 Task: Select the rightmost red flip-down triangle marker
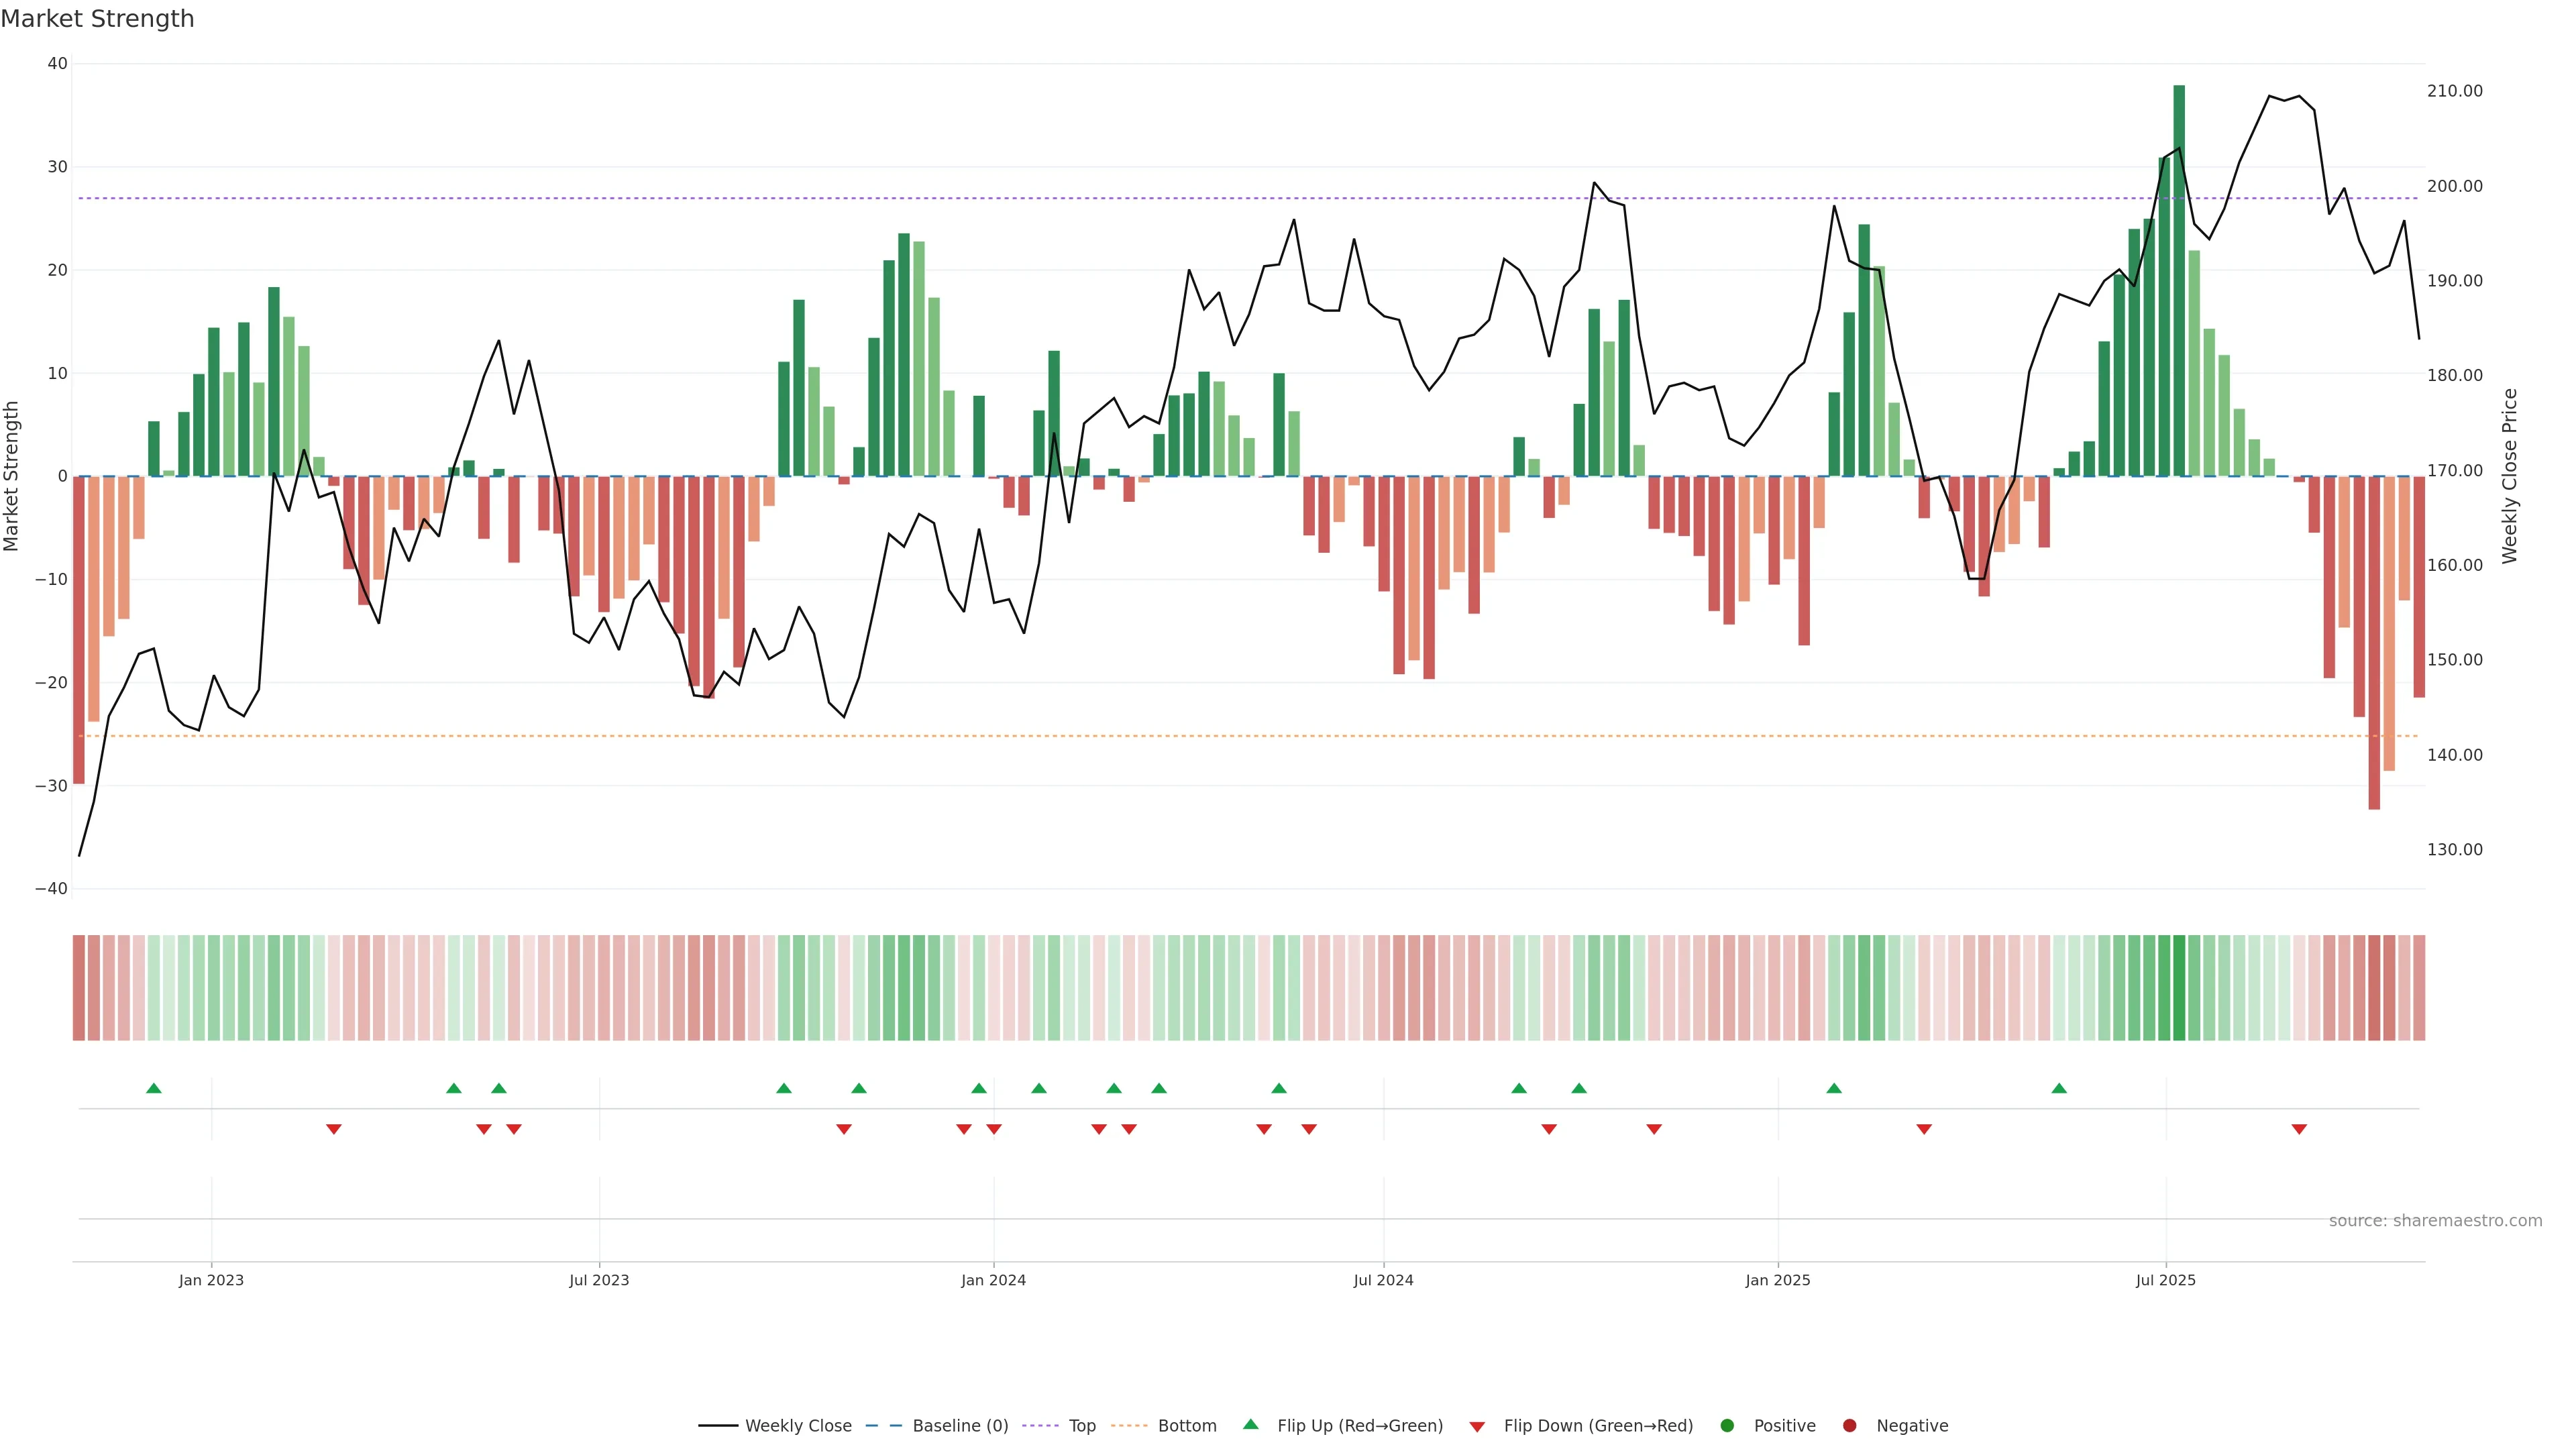(2299, 1129)
